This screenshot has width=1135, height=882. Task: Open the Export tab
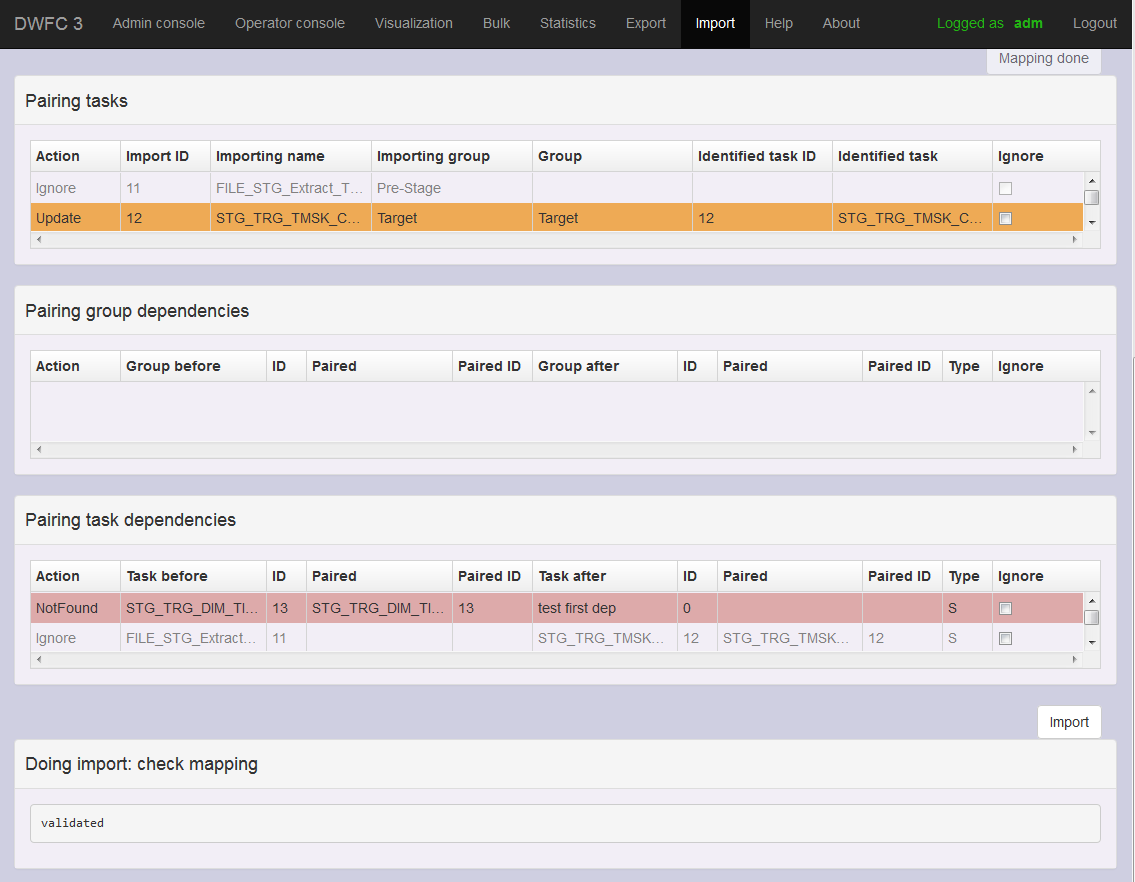646,23
